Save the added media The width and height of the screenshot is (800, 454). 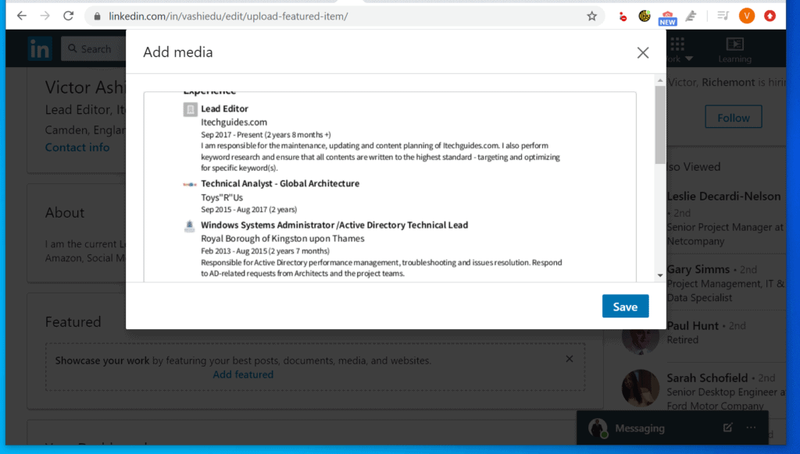(x=625, y=306)
